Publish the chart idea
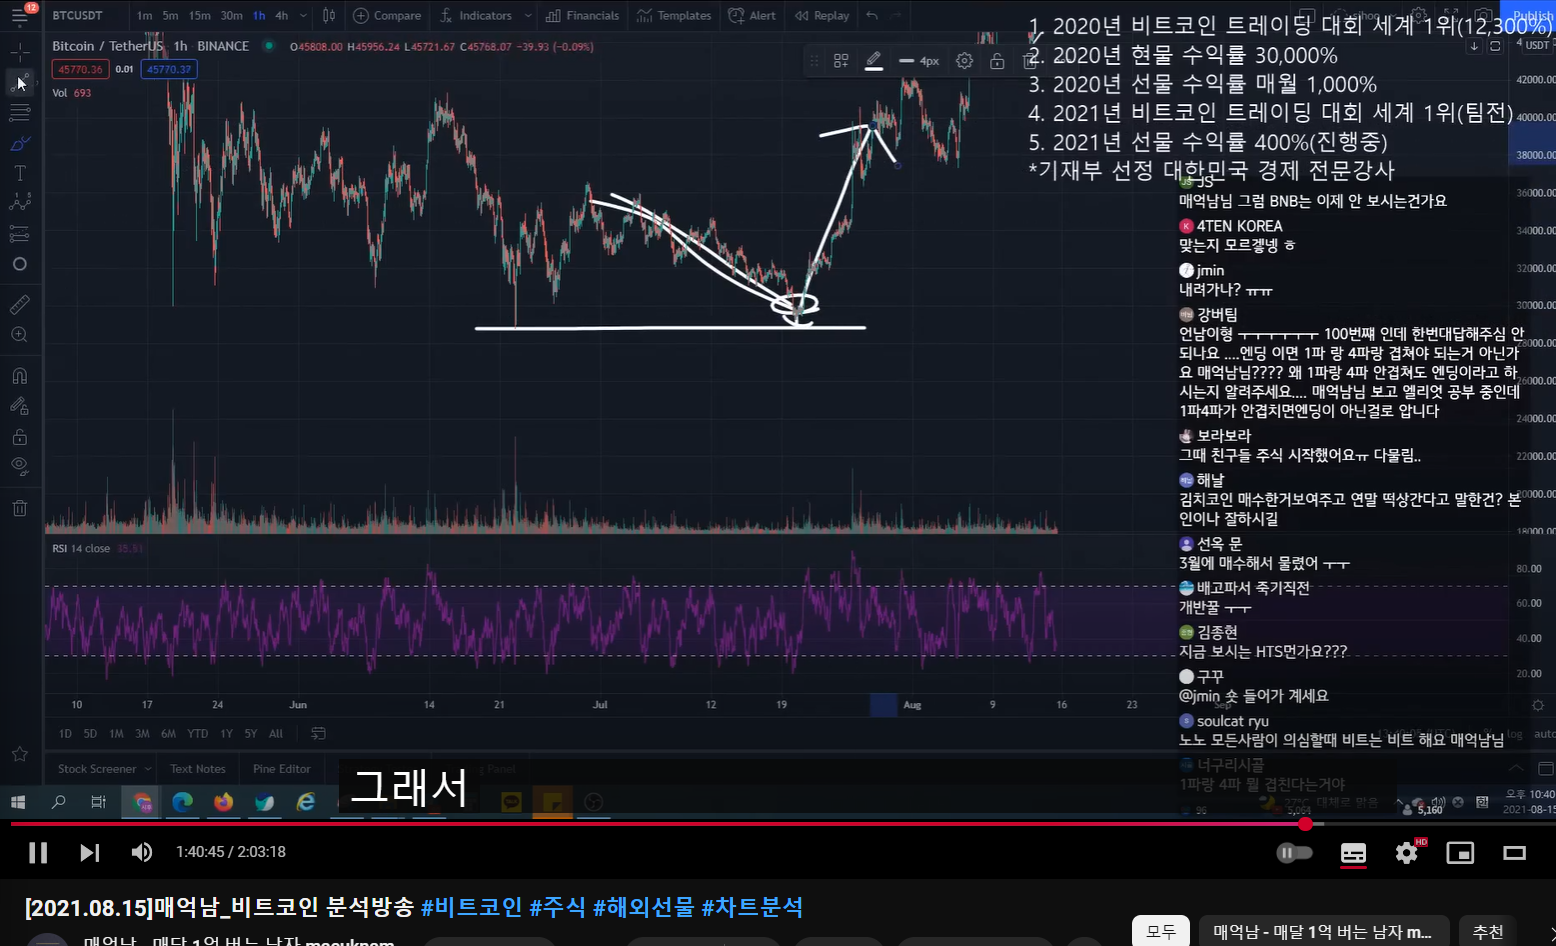The height and width of the screenshot is (946, 1556). [x=1532, y=16]
